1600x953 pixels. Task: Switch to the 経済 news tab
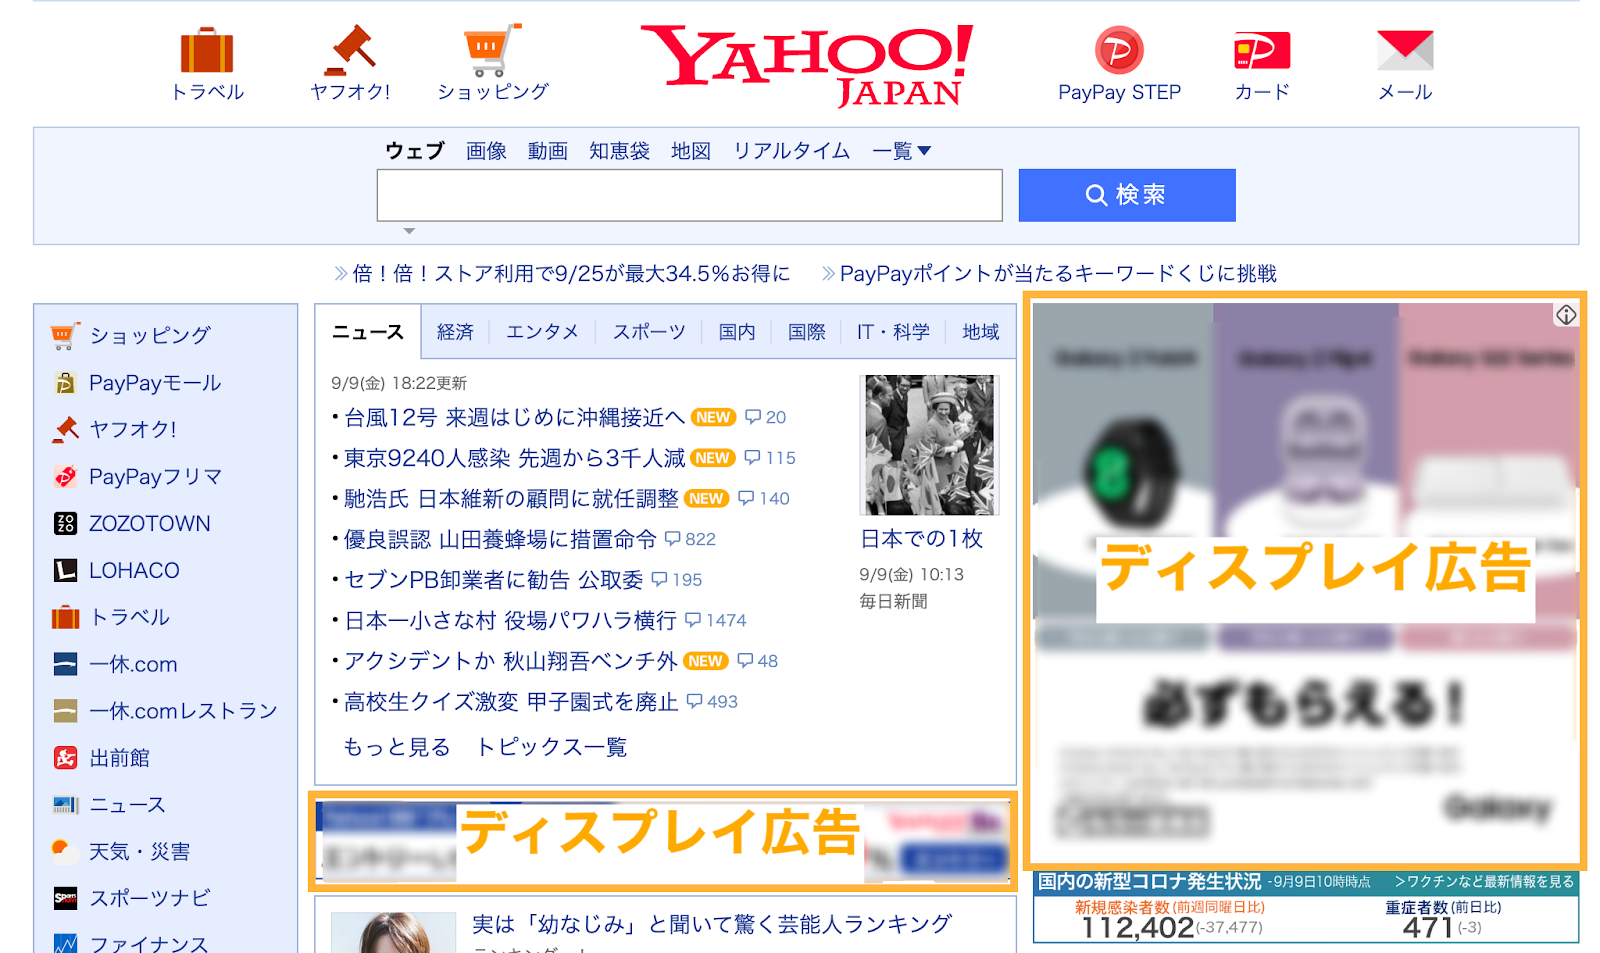click(x=455, y=332)
